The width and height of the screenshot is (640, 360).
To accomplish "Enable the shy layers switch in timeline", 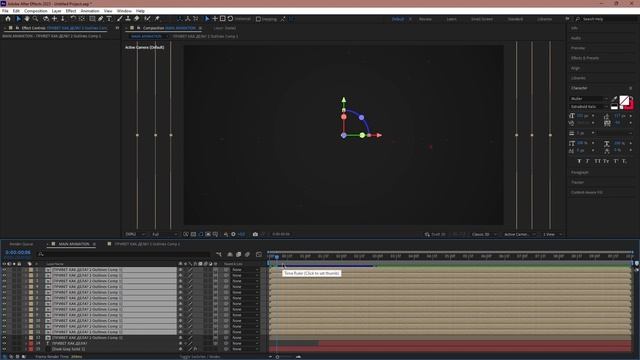I will 230,254.
